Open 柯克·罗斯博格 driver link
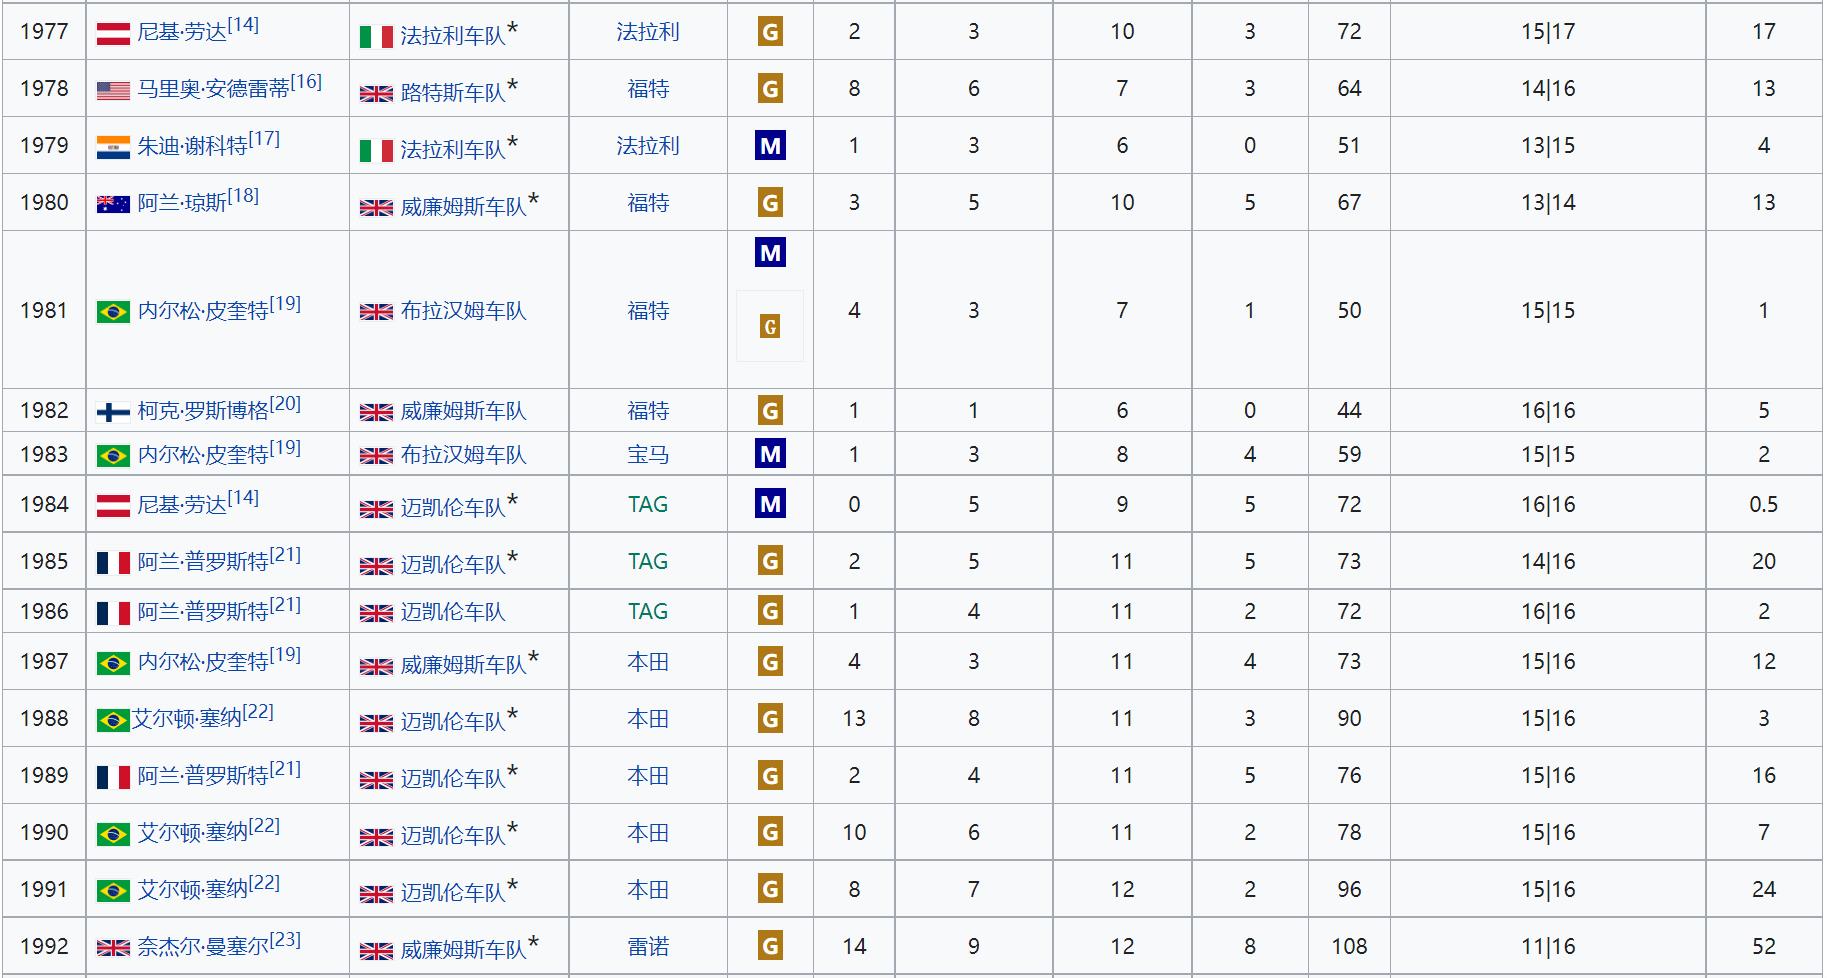The width and height of the screenshot is (1827, 978). (203, 411)
